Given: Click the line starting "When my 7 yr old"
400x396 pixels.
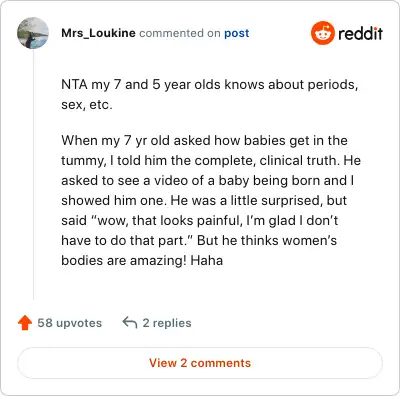Looking at the screenshot, I should pyautogui.click(x=204, y=140).
